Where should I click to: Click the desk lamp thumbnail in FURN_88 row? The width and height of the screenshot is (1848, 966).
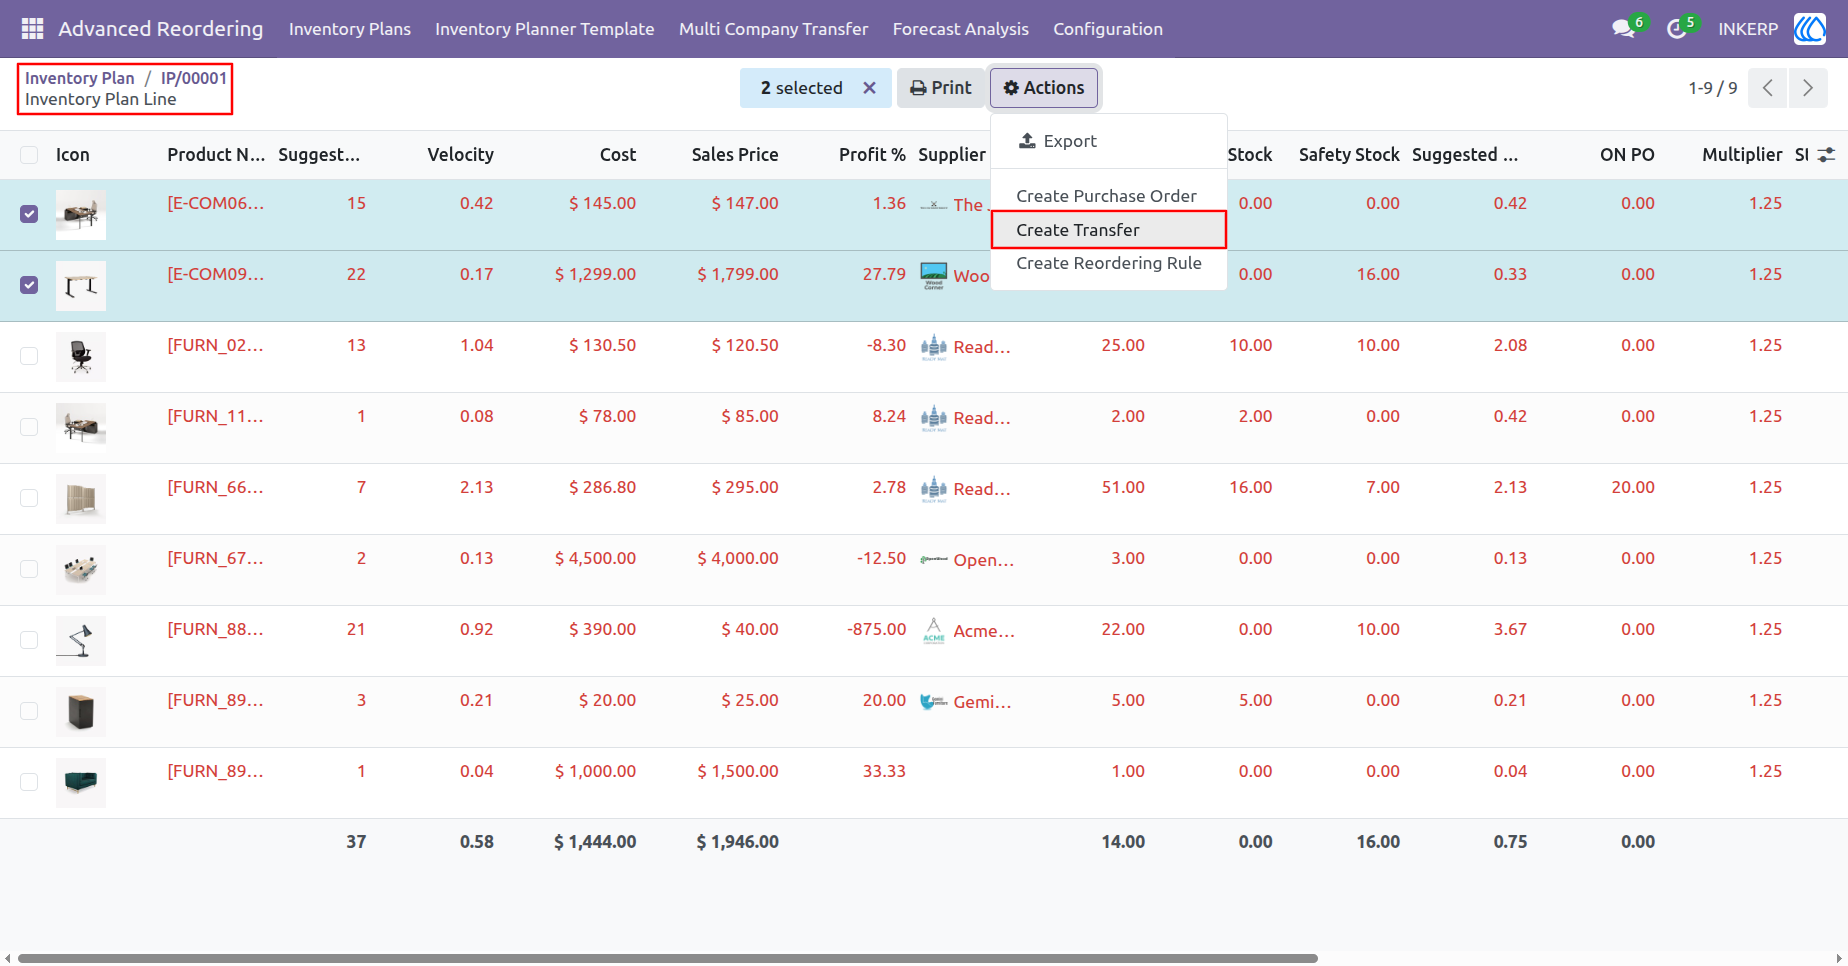tap(81, 641)
